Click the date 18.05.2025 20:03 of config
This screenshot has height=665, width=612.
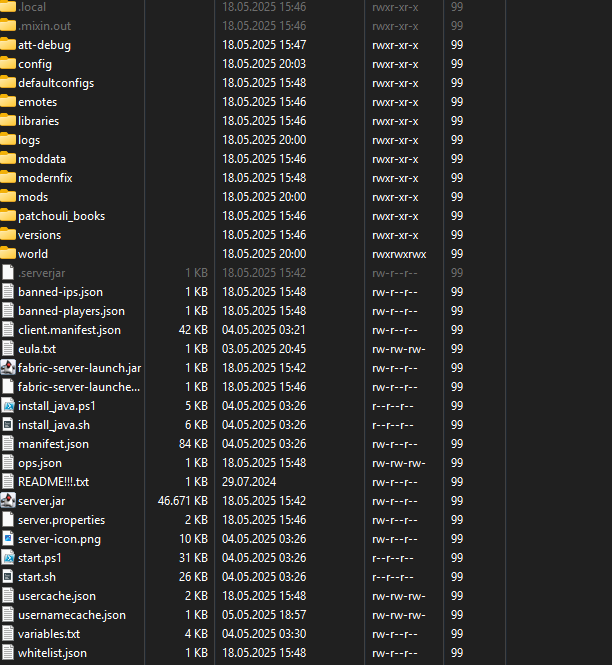point(264,64)
